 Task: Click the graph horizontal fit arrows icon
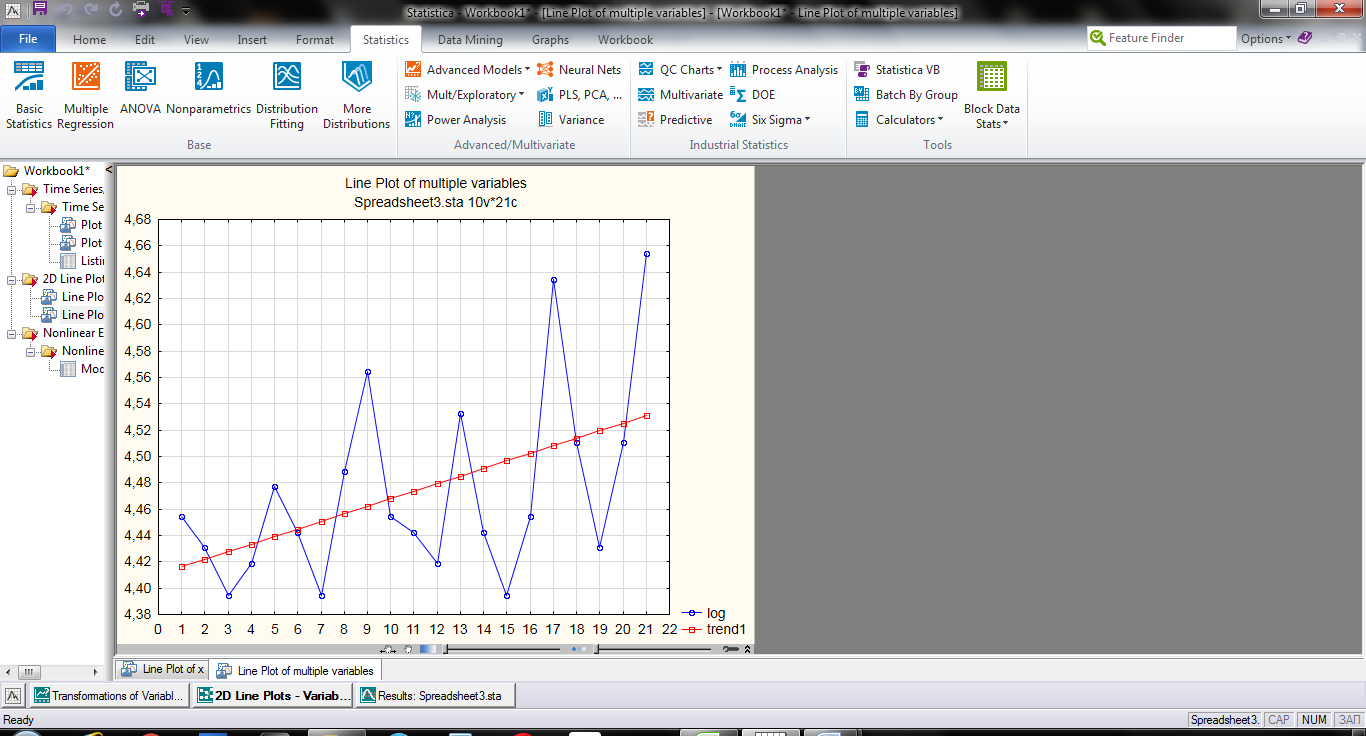[x=388, y=649]
